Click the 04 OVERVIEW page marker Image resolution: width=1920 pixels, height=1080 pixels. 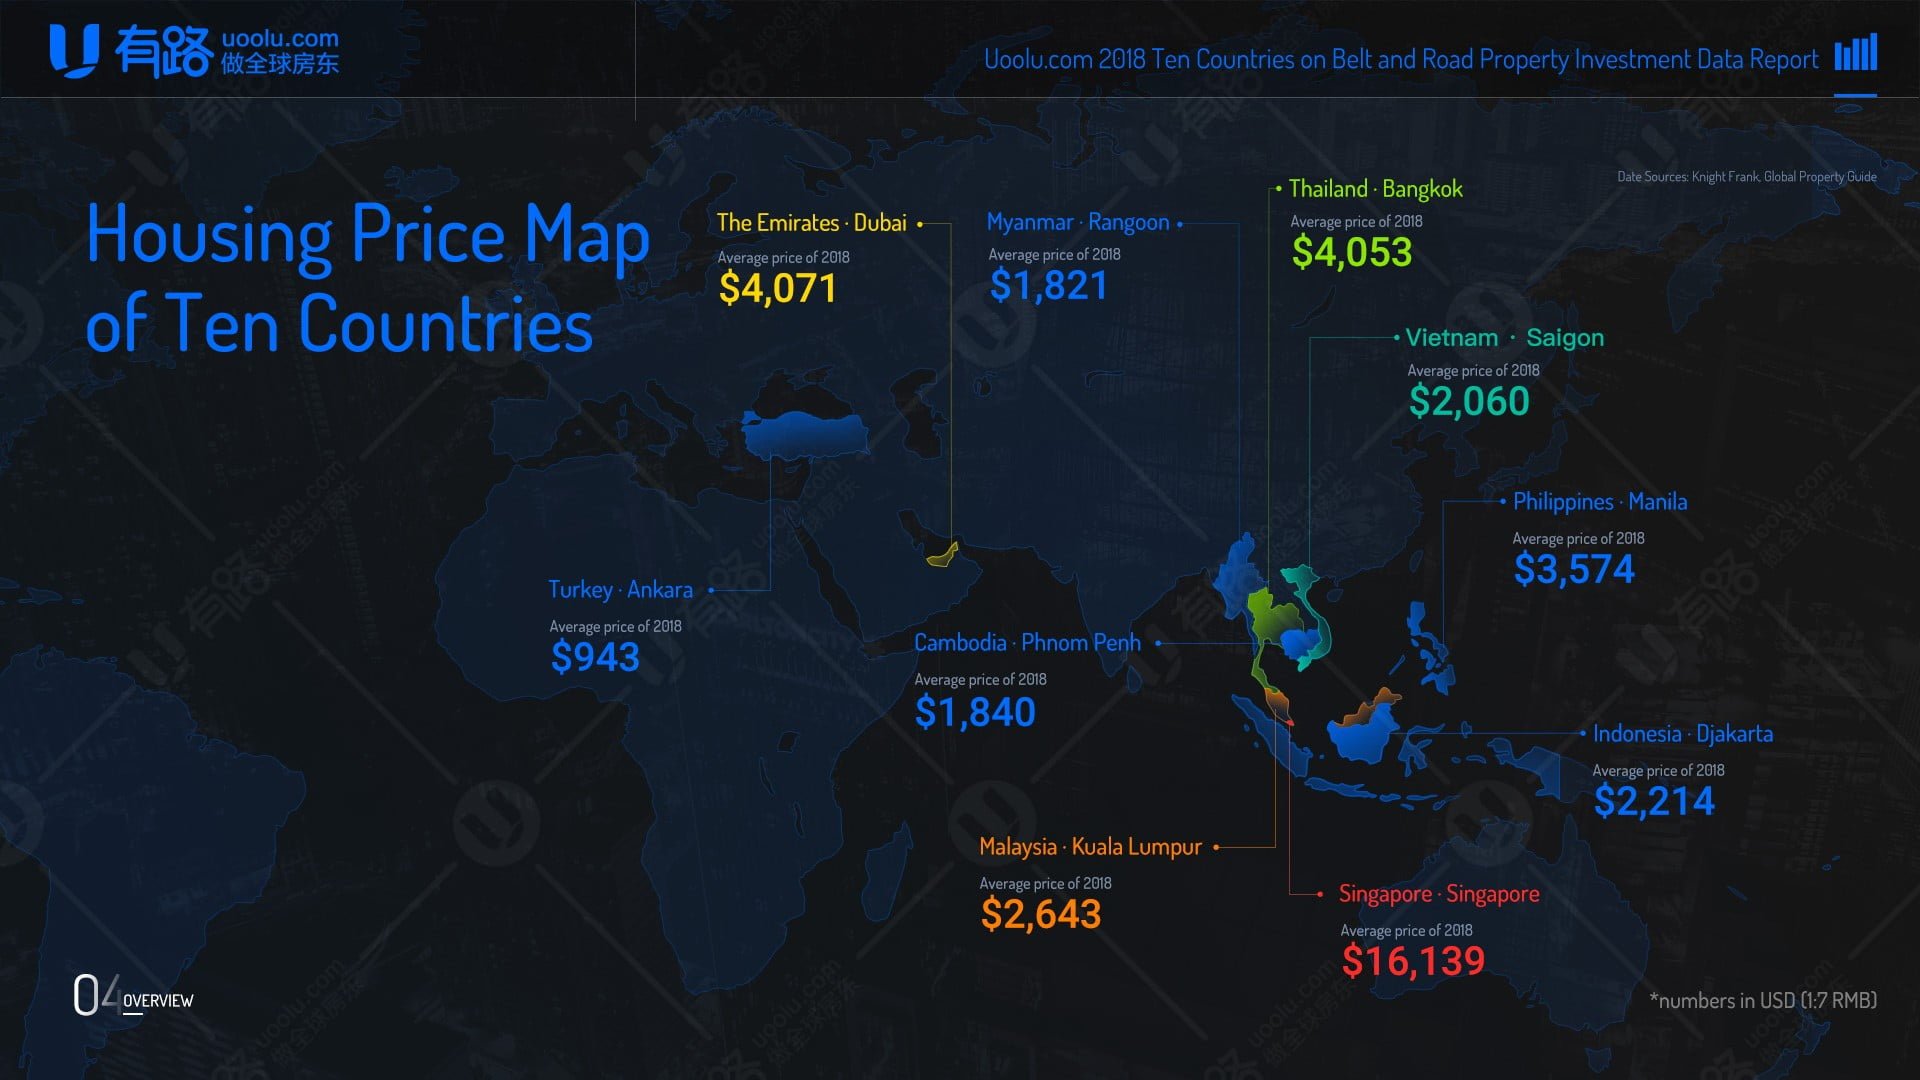pos(132,996)
